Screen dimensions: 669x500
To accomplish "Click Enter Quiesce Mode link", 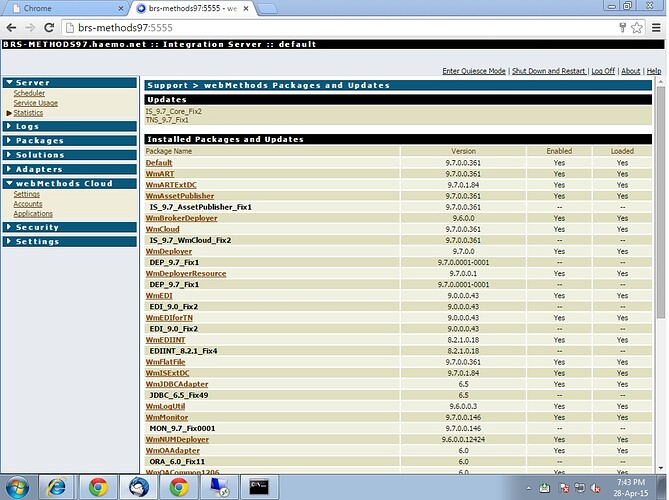I will click(474, 71).
